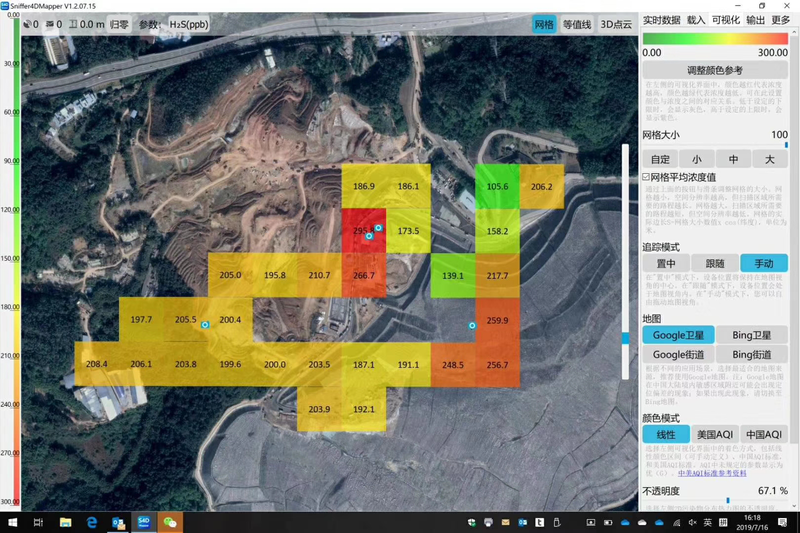
Task: Open WeChat from the taskbar
Action: click(170, 522)
